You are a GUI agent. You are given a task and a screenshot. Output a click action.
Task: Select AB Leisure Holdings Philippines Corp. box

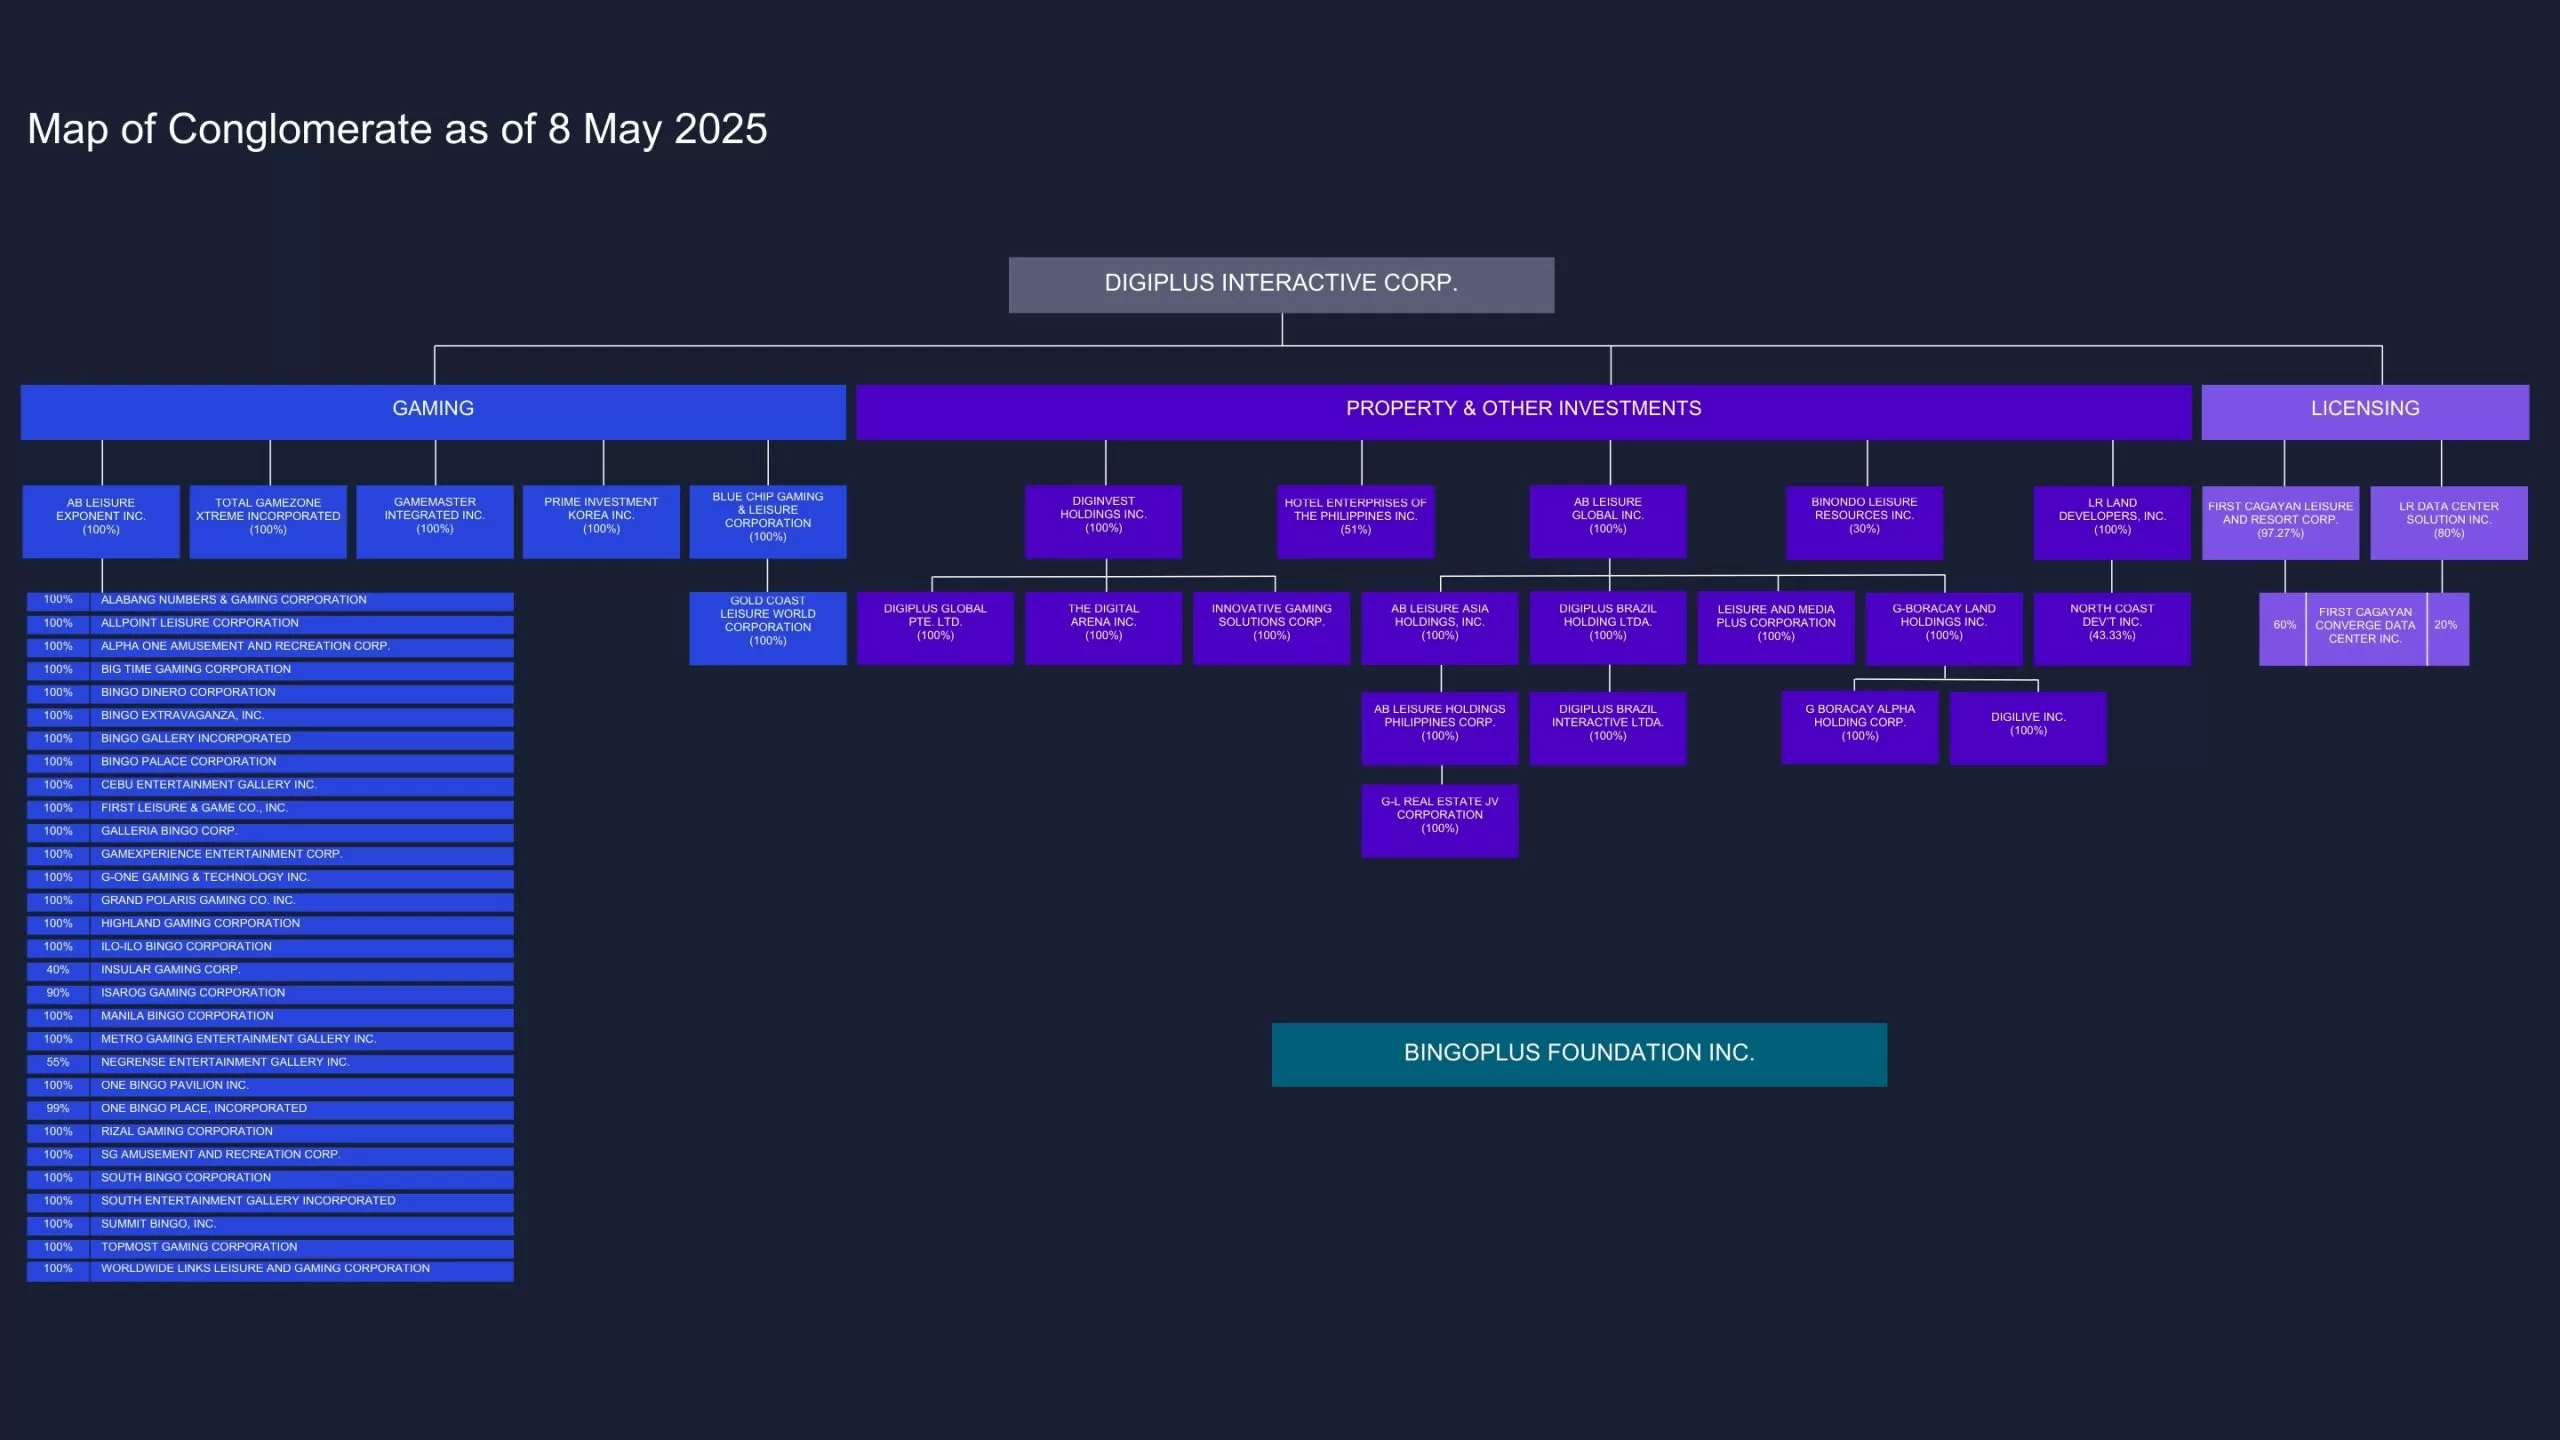pyautogui.click(x=1440, y=728)
